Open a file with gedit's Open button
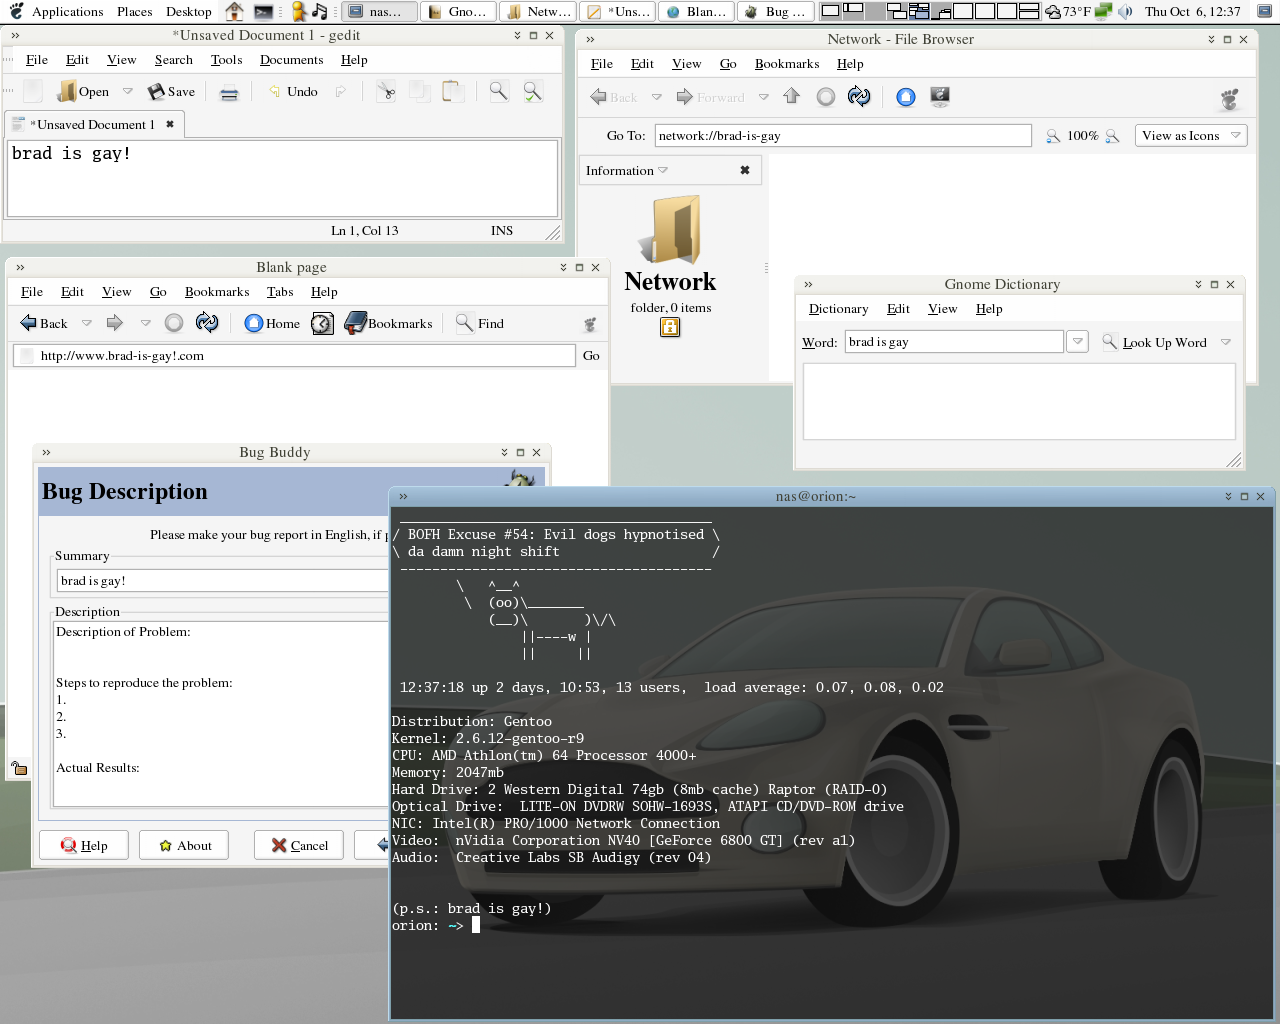Viewport: 1280px width, 1024px height. click(x=84, y=91)
